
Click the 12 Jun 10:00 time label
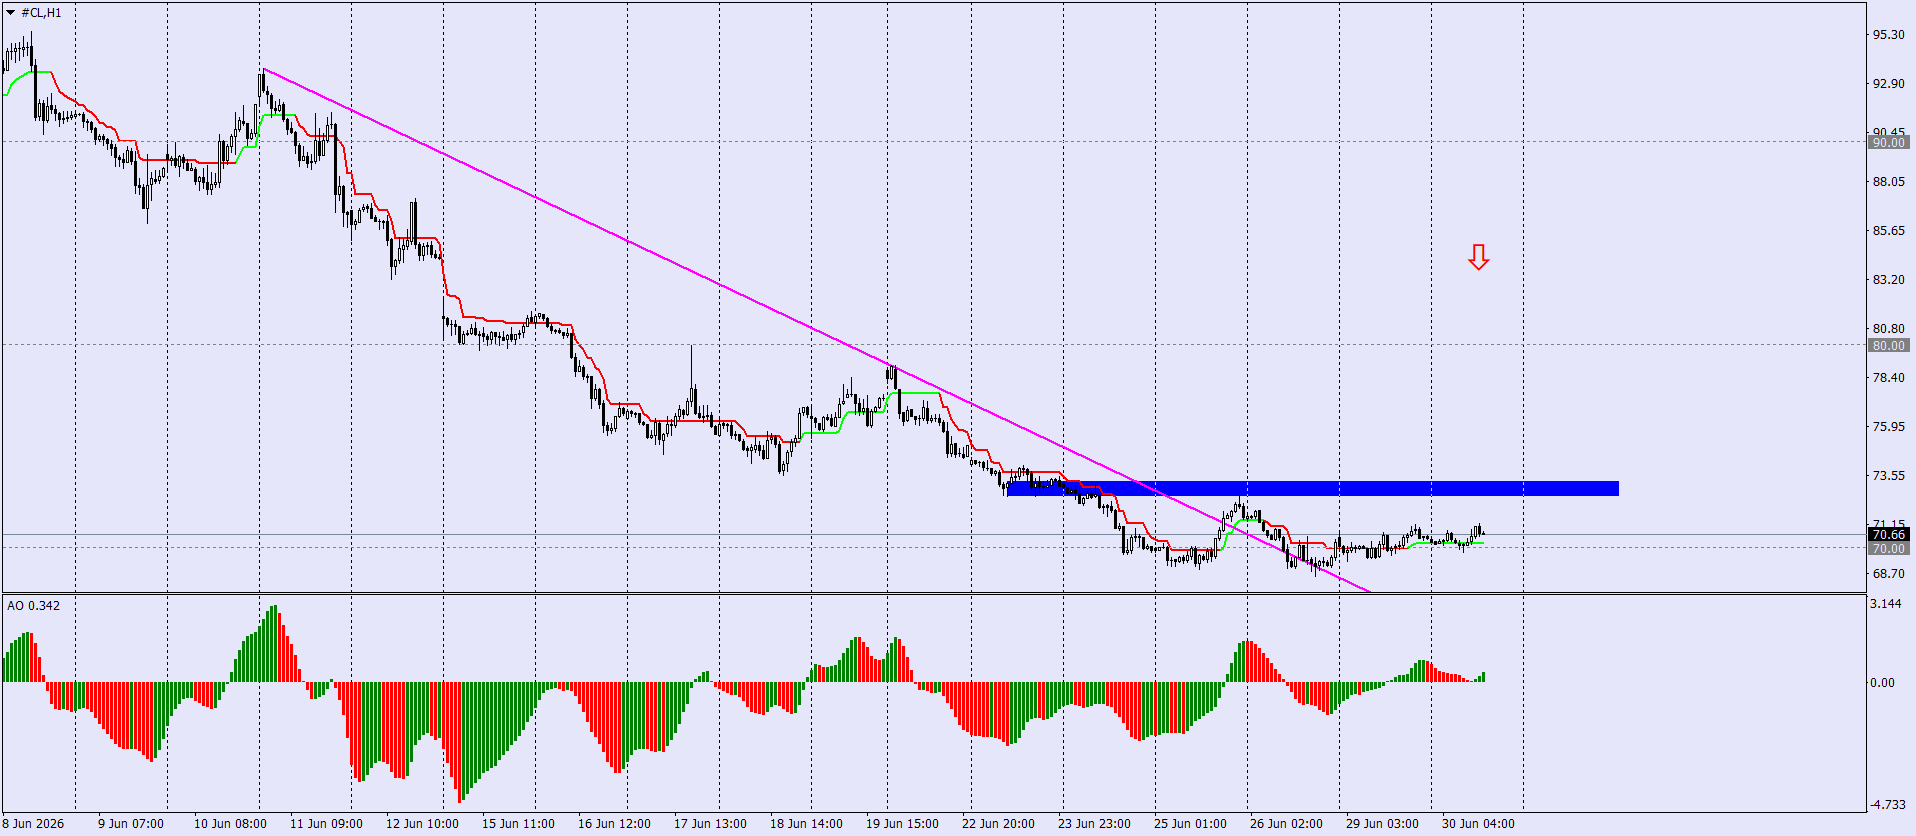click(x=422, y=824)
